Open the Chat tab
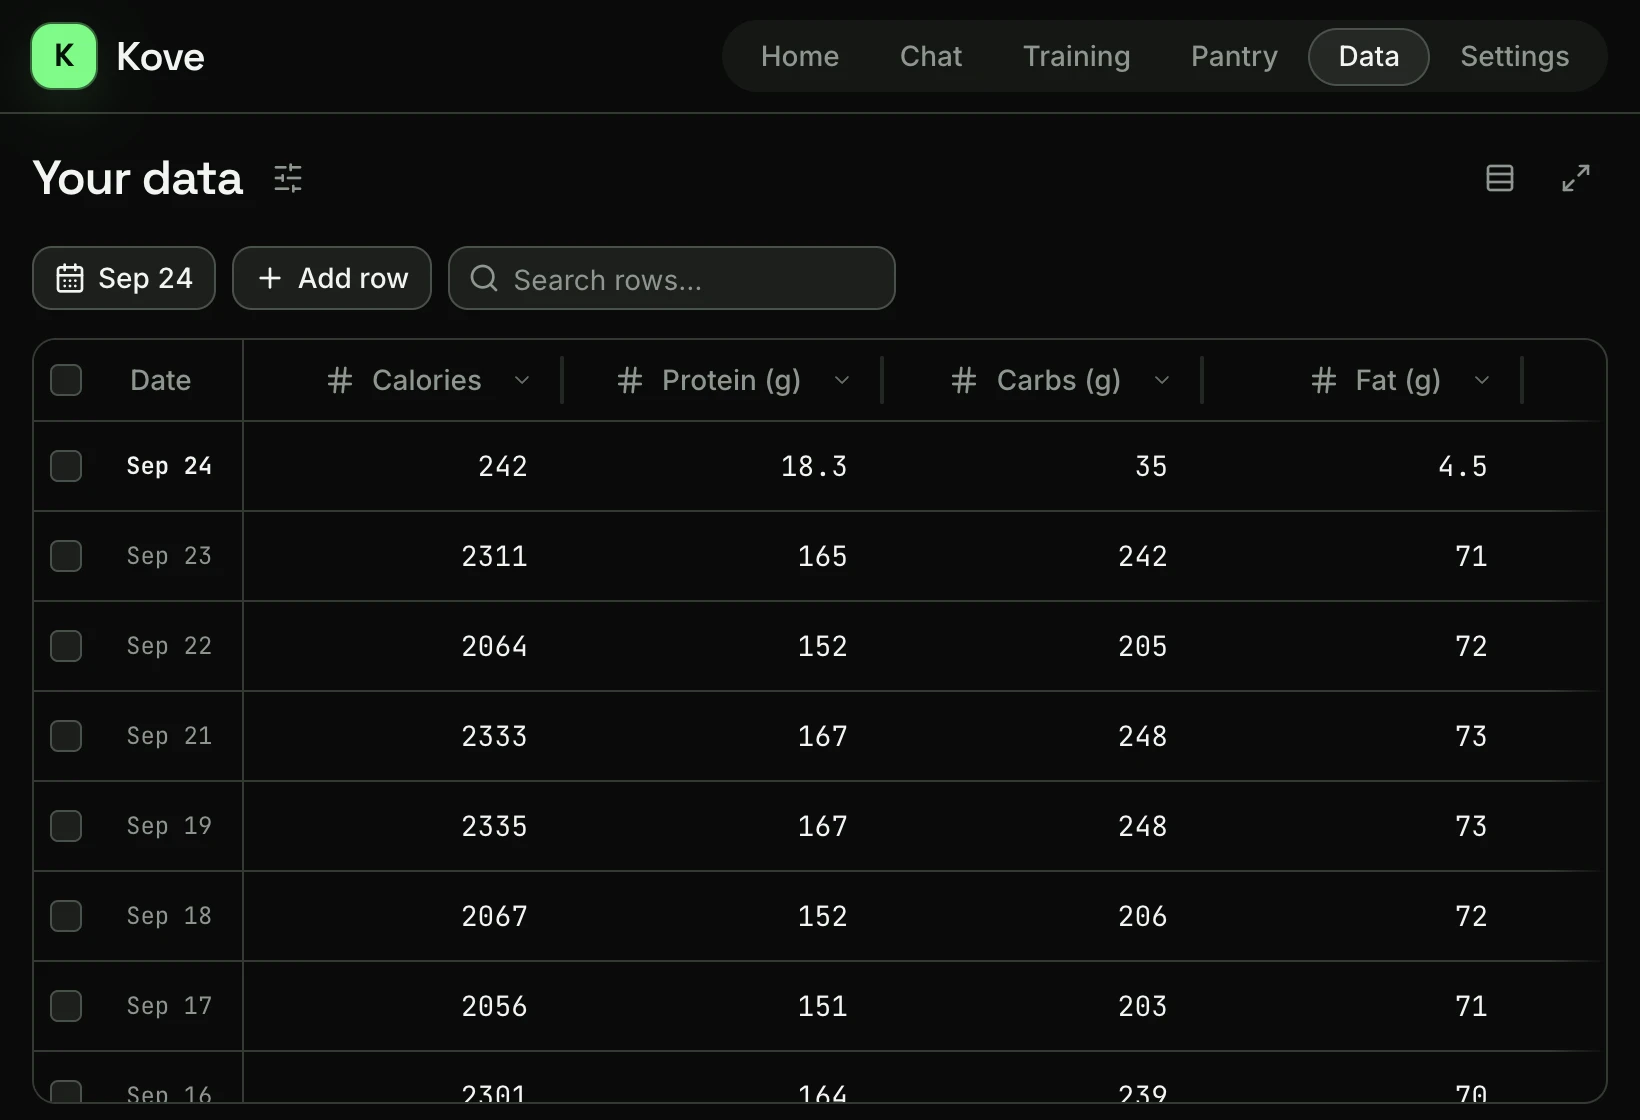This screenshot has height=1120, width=1640. (931, 56)
